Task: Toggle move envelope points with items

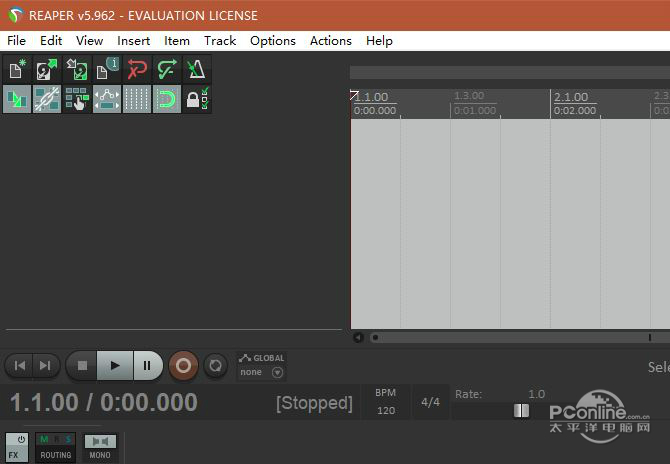Action: (x=107, y=99)
